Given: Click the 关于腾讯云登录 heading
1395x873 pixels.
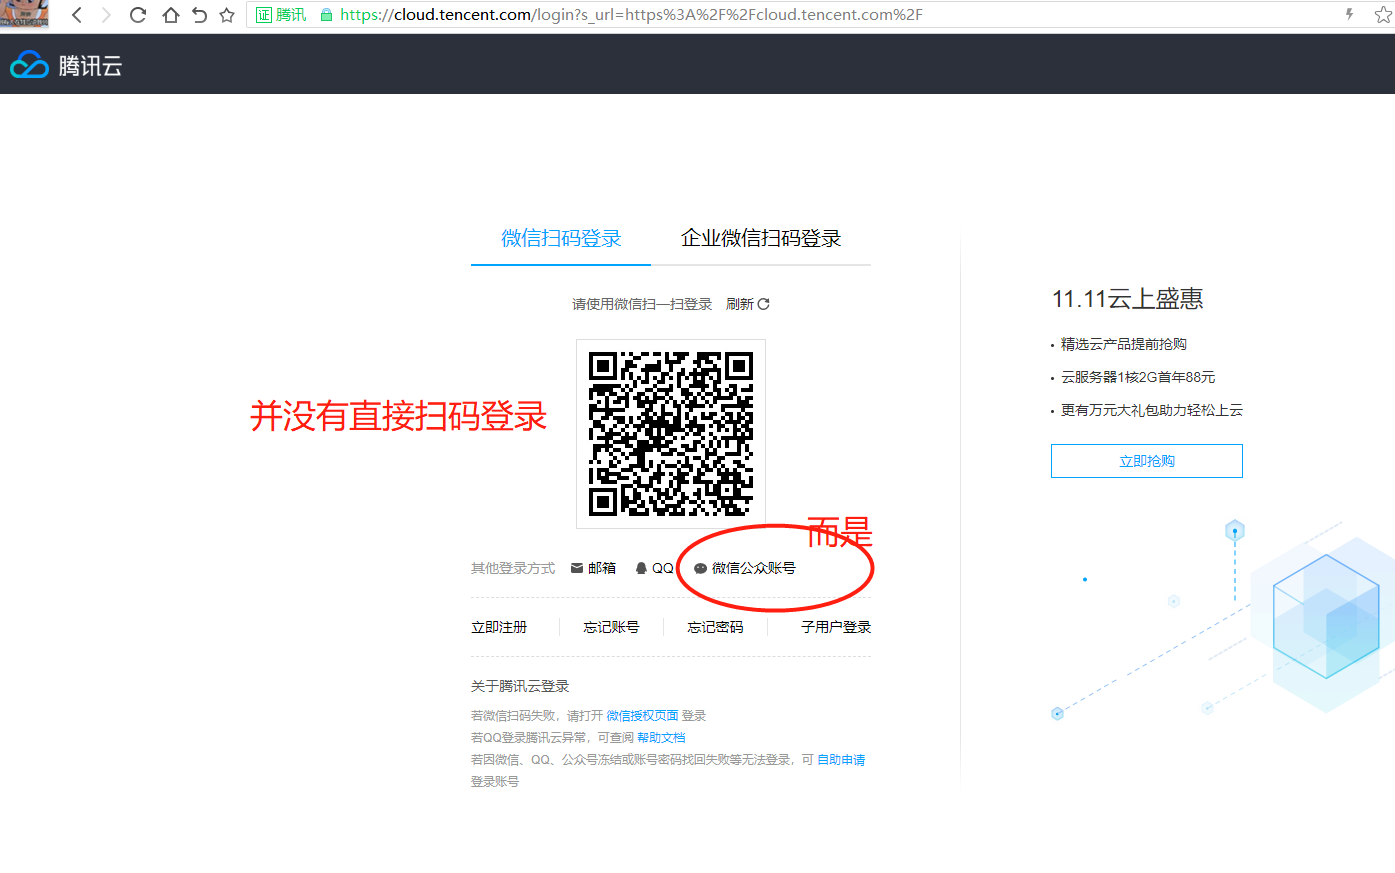Looking at the screenshot, I should pyautogui.click(x=520, y=686).
